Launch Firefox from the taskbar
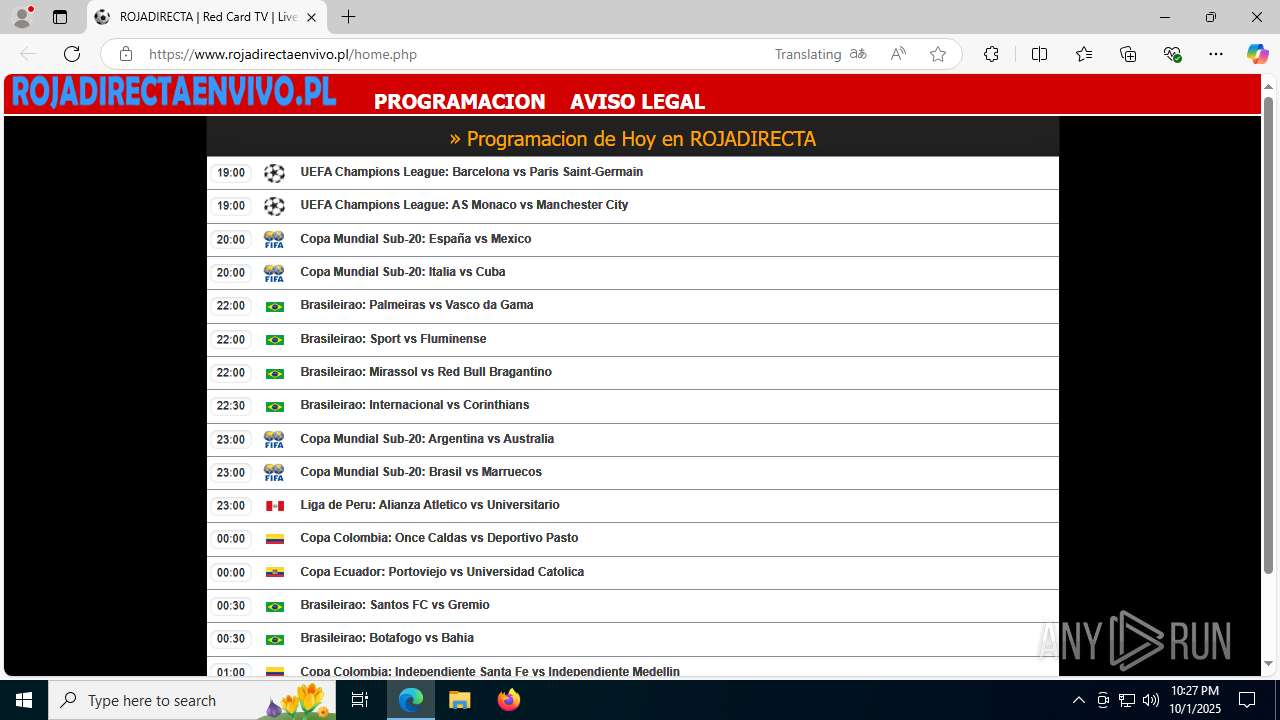1280x720 pixels. tap(508, 700)
